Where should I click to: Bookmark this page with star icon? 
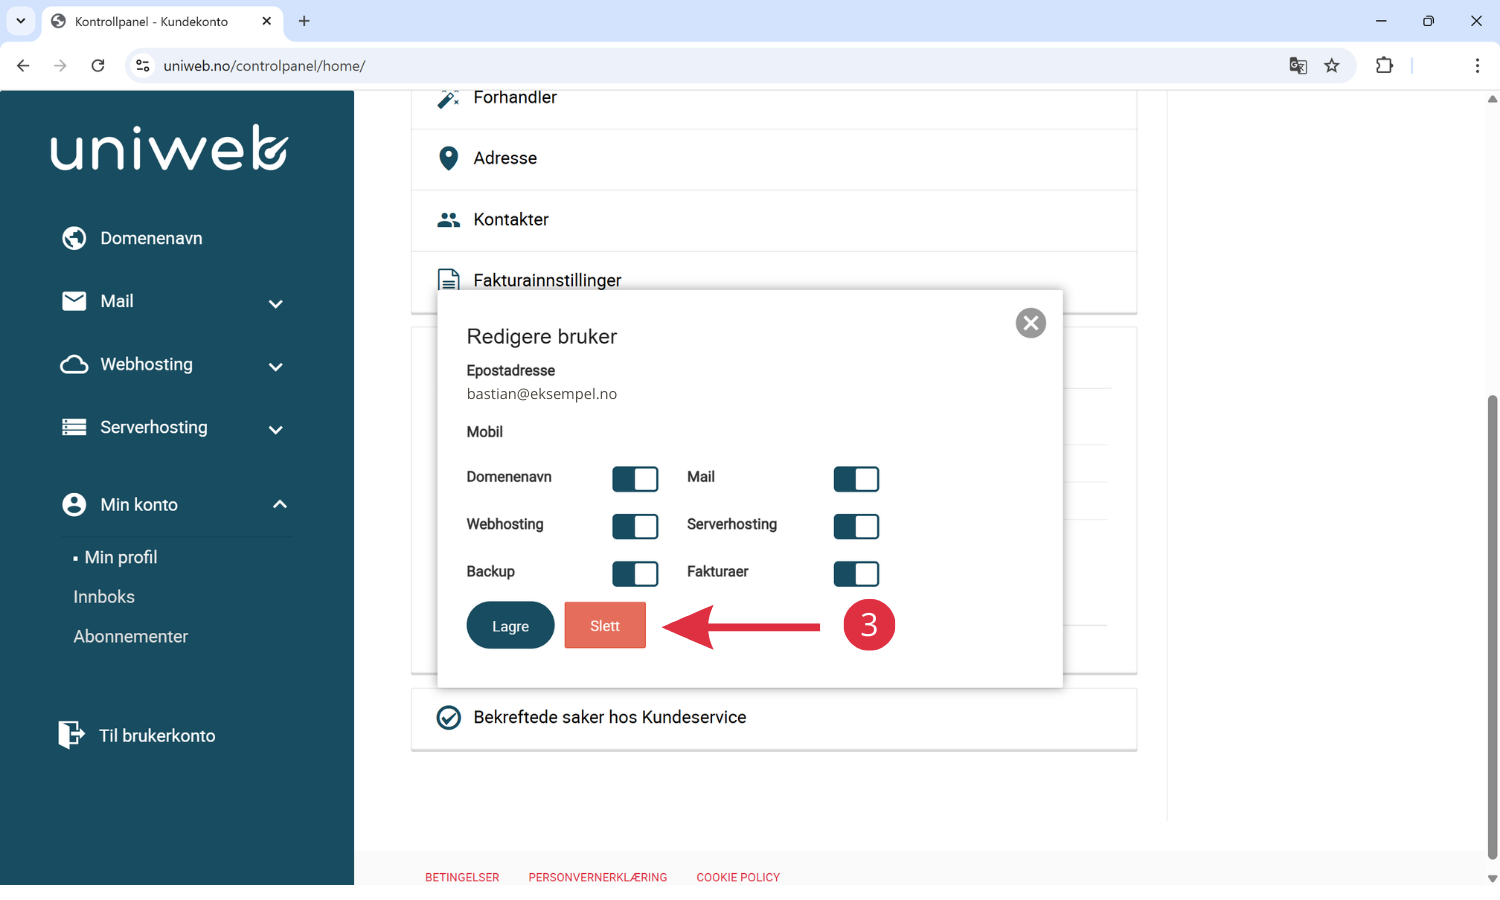click(1332, 66)
